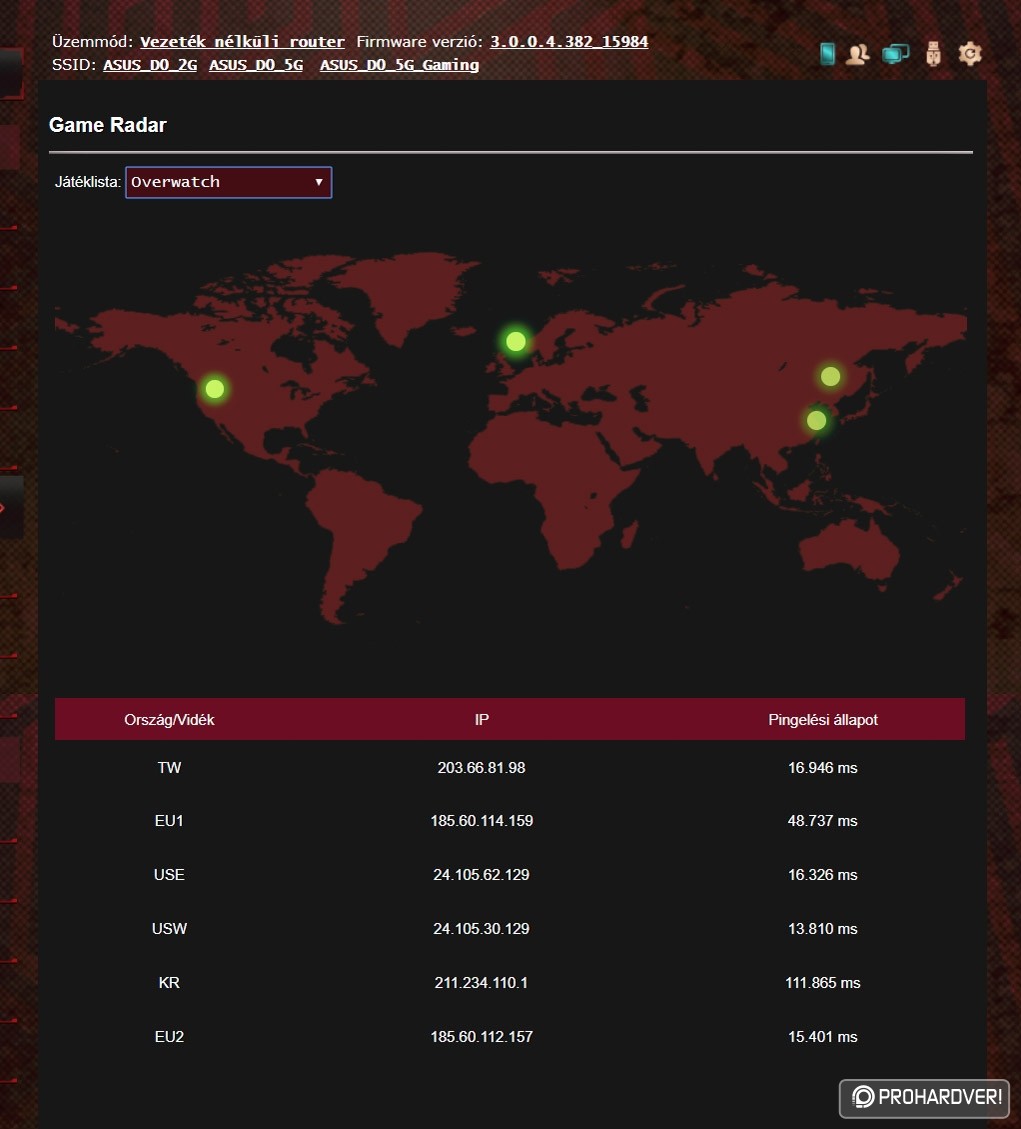Open the Overwatch game list dropdown

[x=228, y=182]
